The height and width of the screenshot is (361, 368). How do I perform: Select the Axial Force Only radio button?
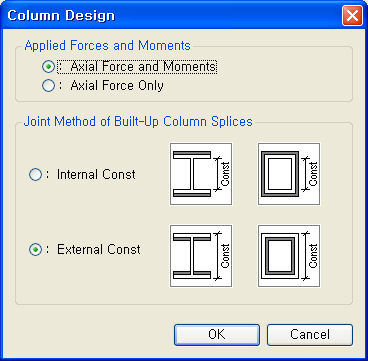coord(48,86)
